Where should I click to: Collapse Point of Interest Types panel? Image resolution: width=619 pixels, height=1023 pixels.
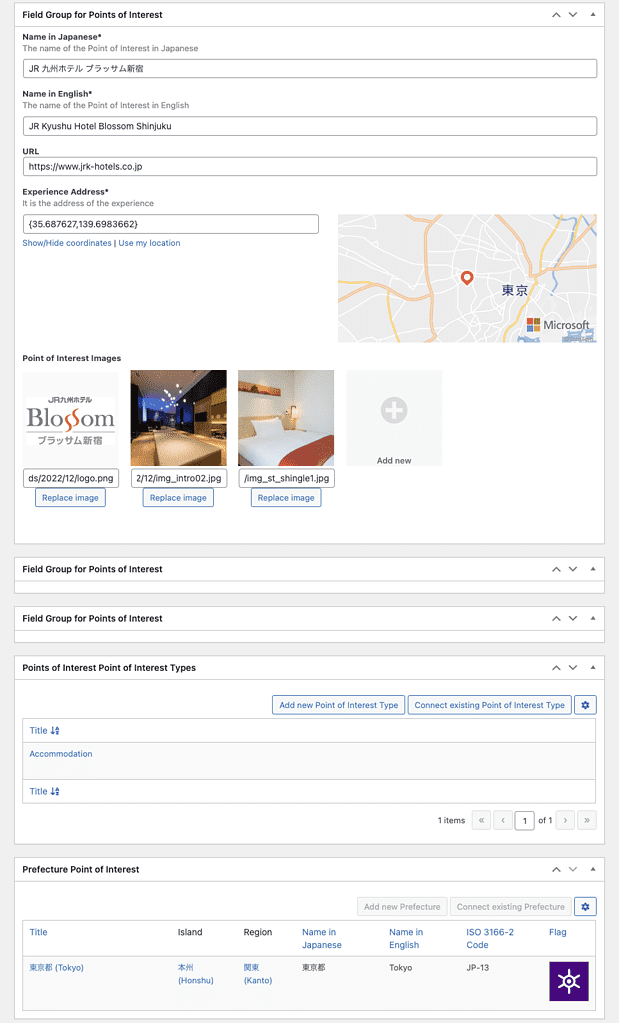[x=592, y=667]
